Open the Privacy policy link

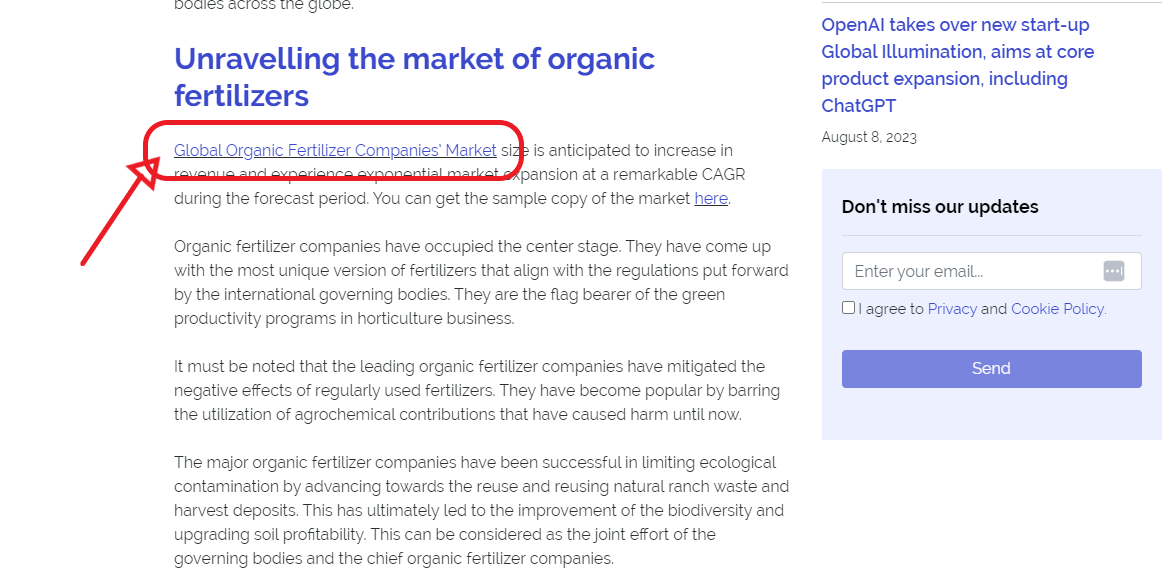tap(952, 308)
